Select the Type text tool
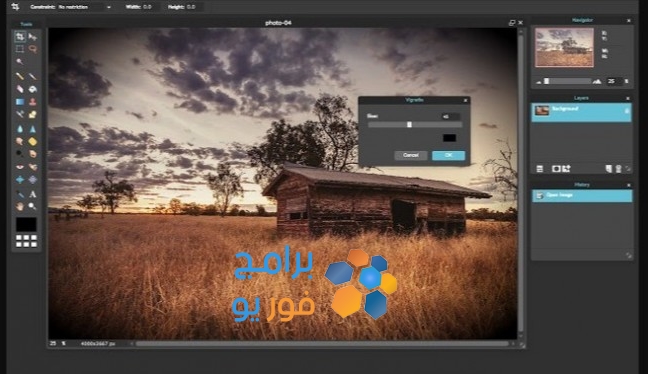 click(33, 194)
